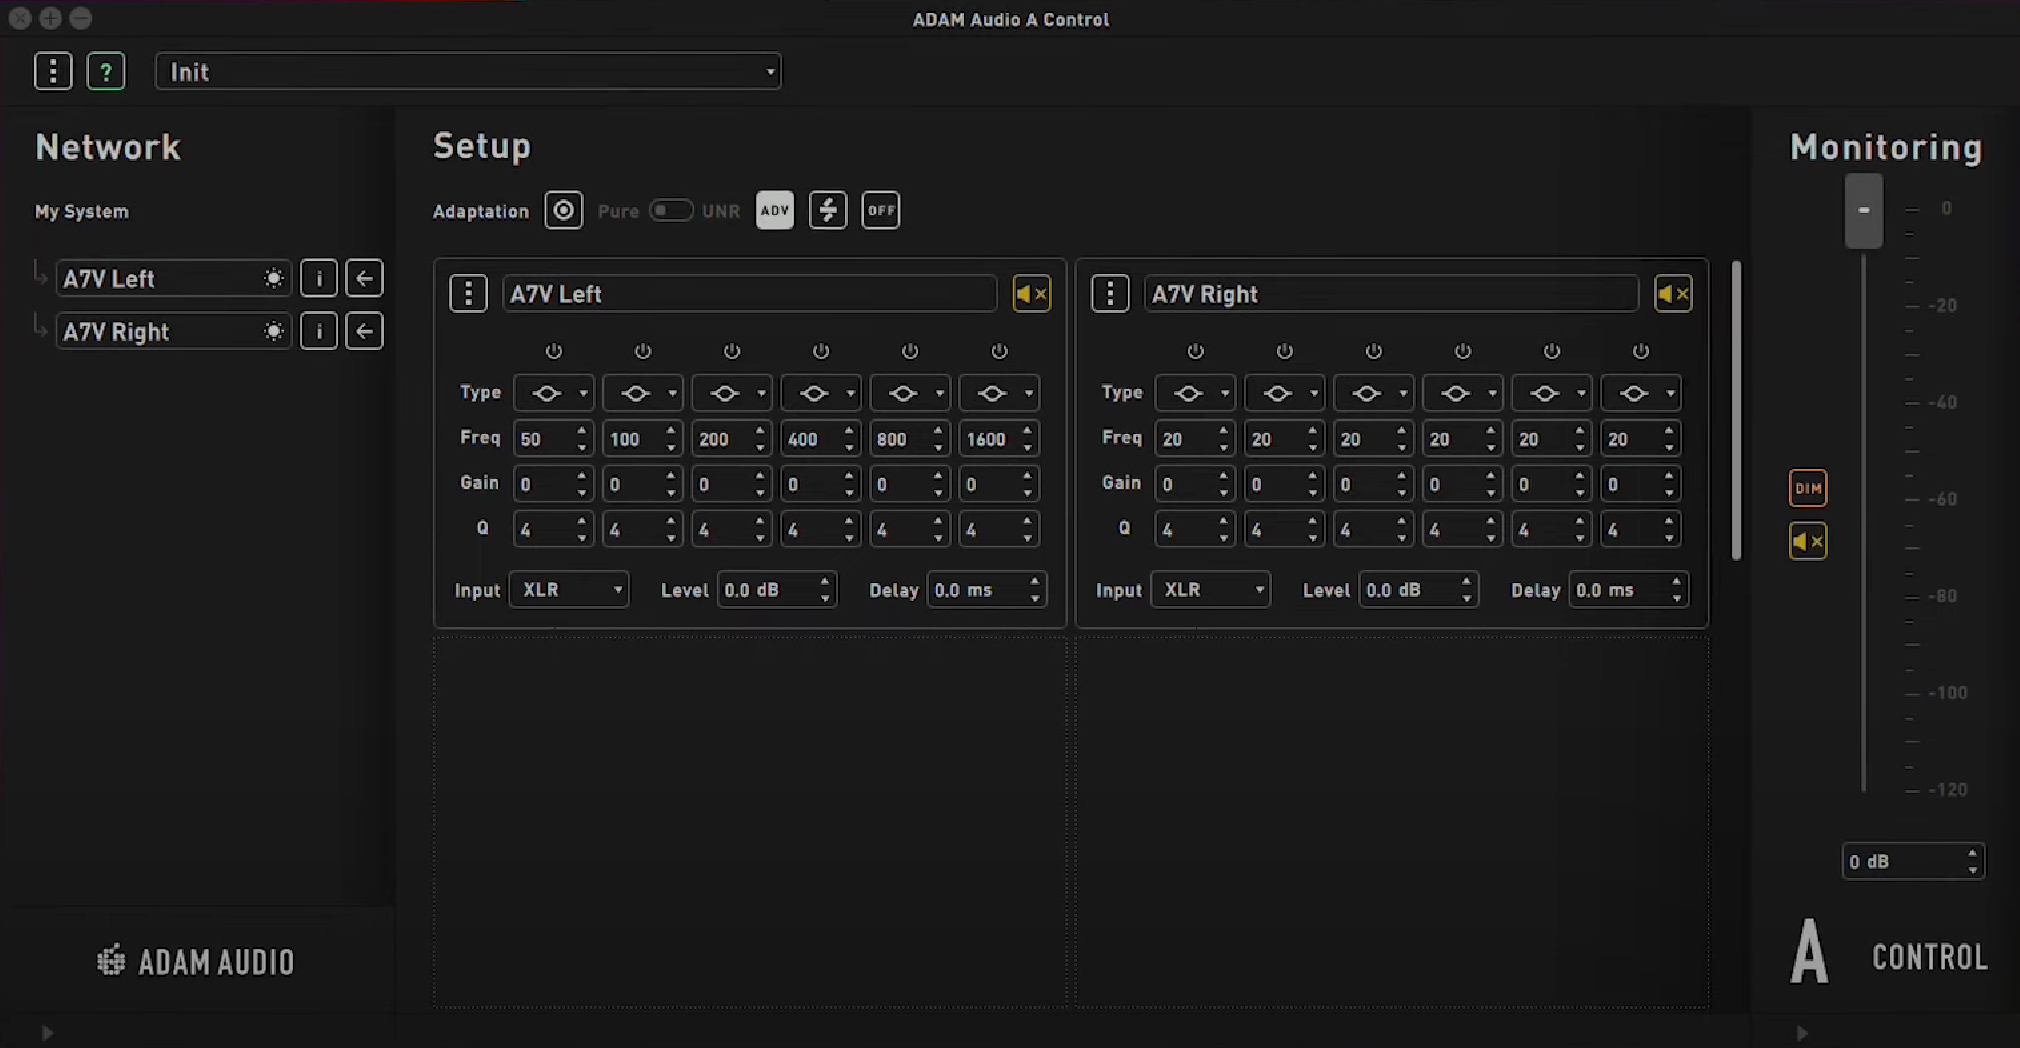Click the Setup panel vertical scrollbar

click(1736, 410)
